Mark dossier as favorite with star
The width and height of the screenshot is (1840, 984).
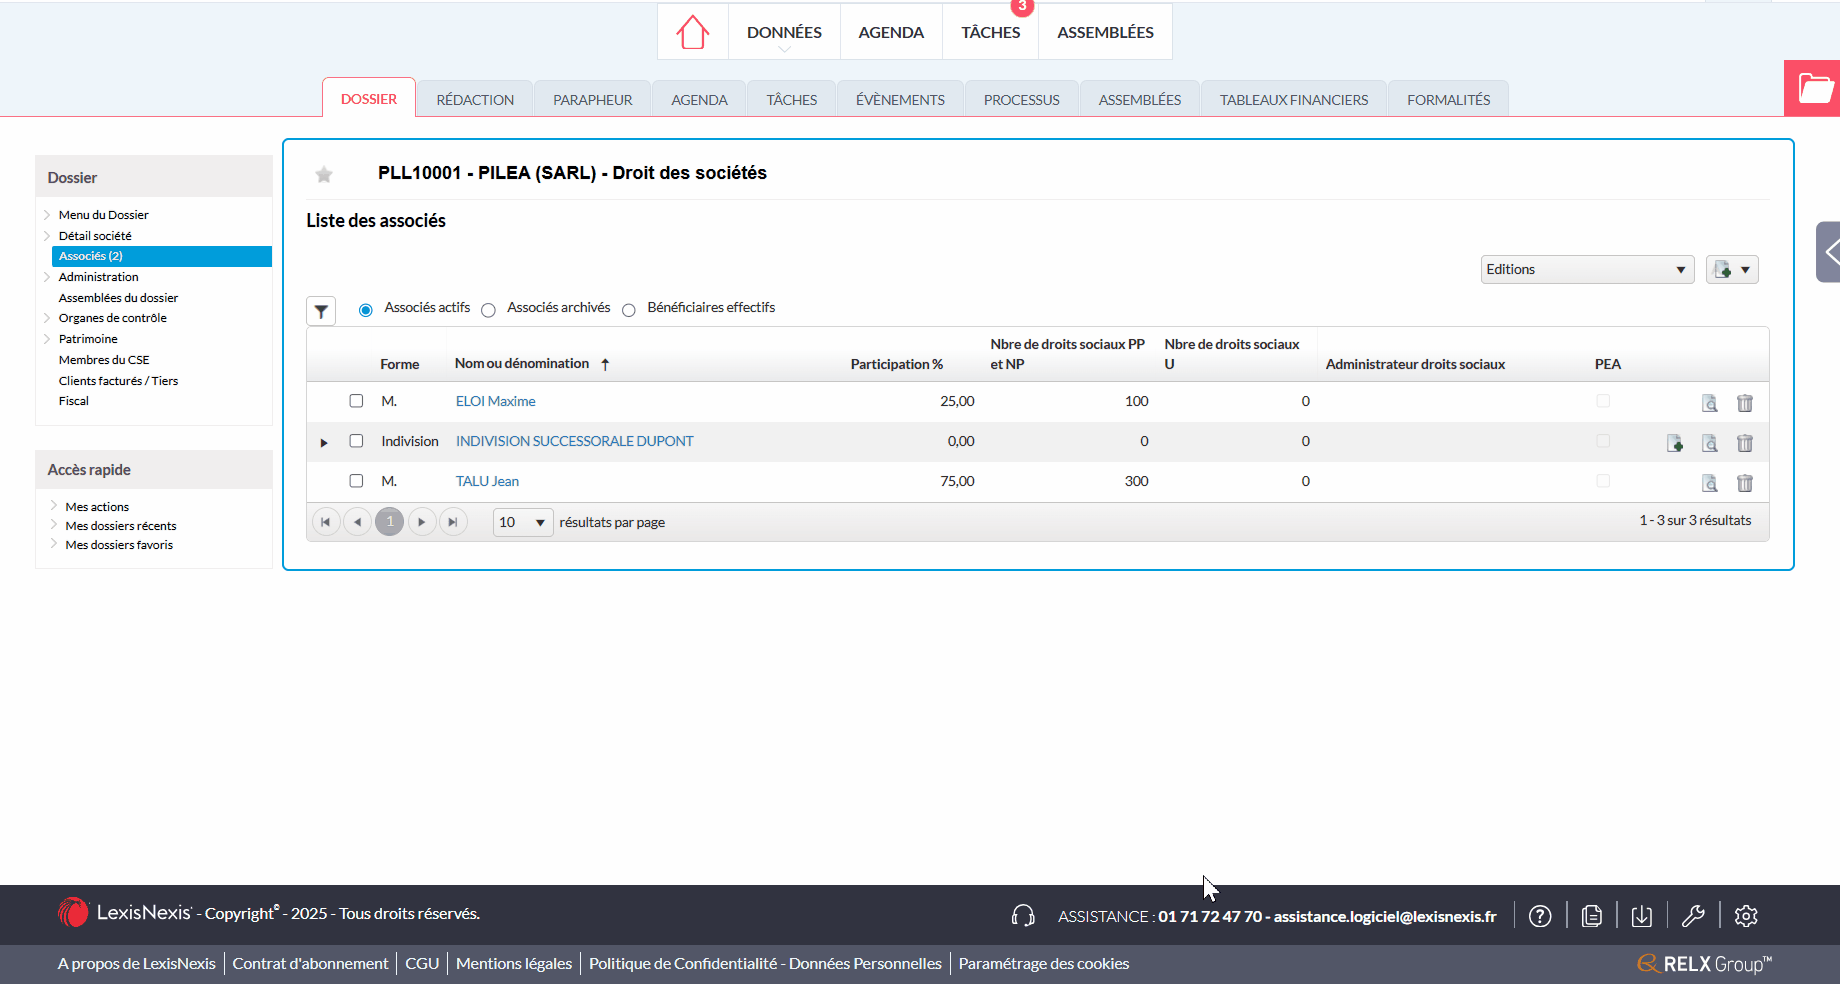click(x=324, y=175)
